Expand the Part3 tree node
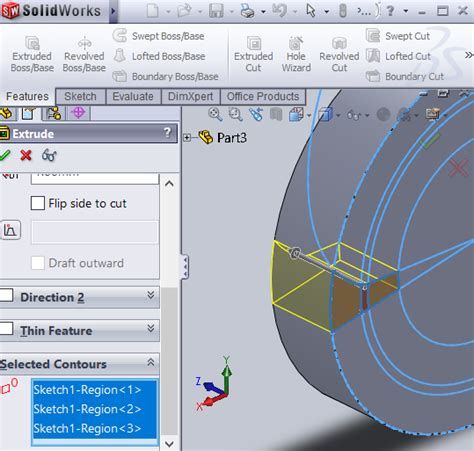 [x=187, y=138]
